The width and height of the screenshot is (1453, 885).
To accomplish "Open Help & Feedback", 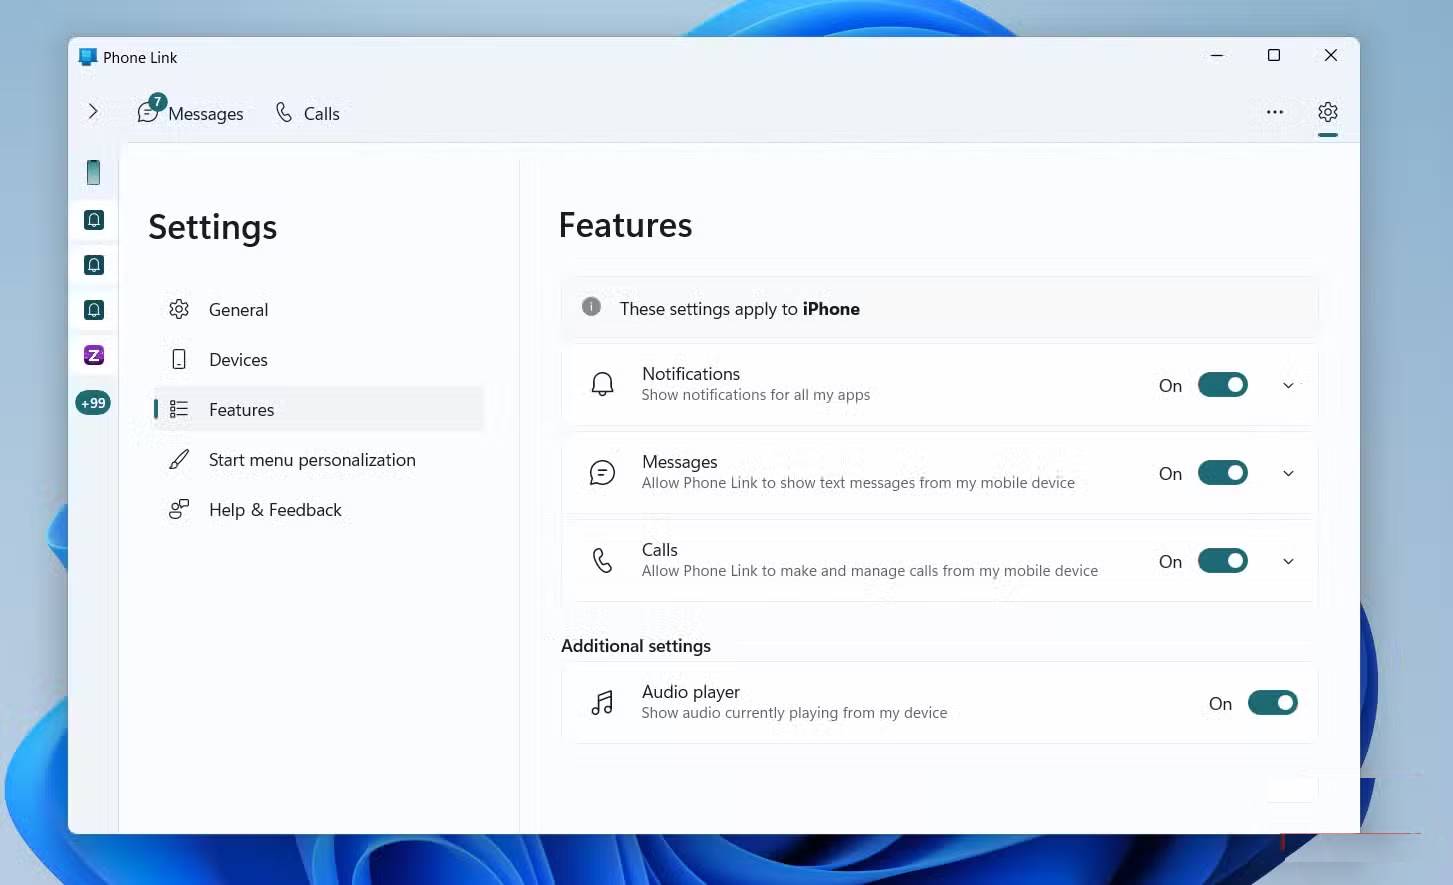I will click(319, 510).
